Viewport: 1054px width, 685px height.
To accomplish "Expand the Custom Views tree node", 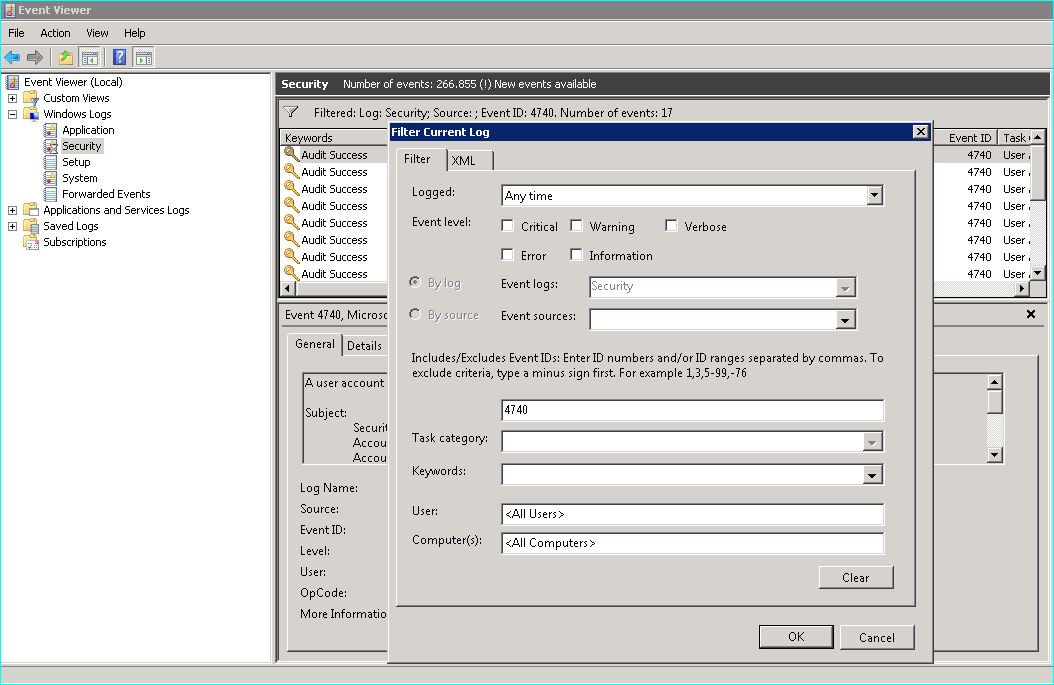I will 12,98.
